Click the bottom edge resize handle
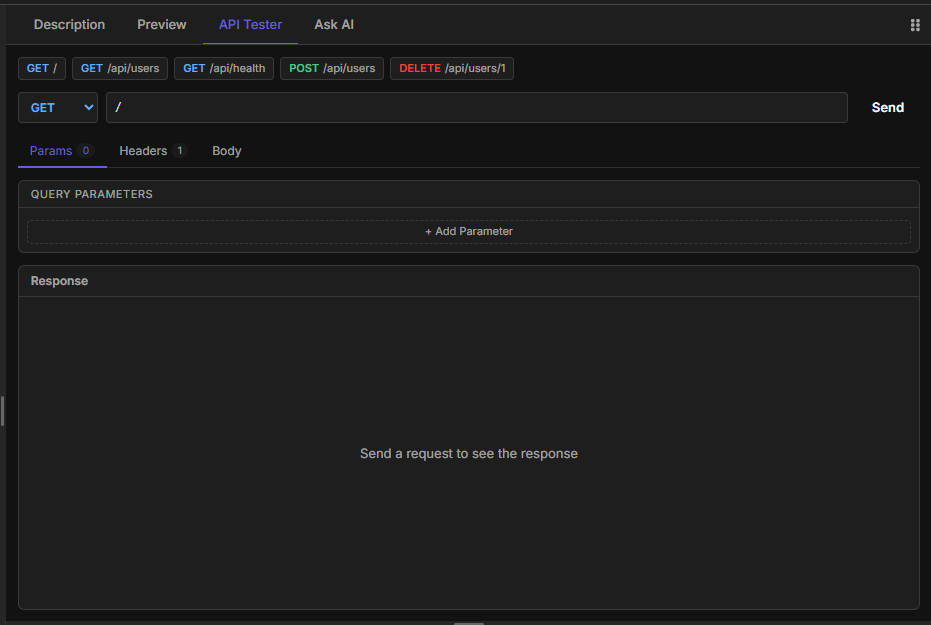931x625 pixels. click(x=468, y=622)
